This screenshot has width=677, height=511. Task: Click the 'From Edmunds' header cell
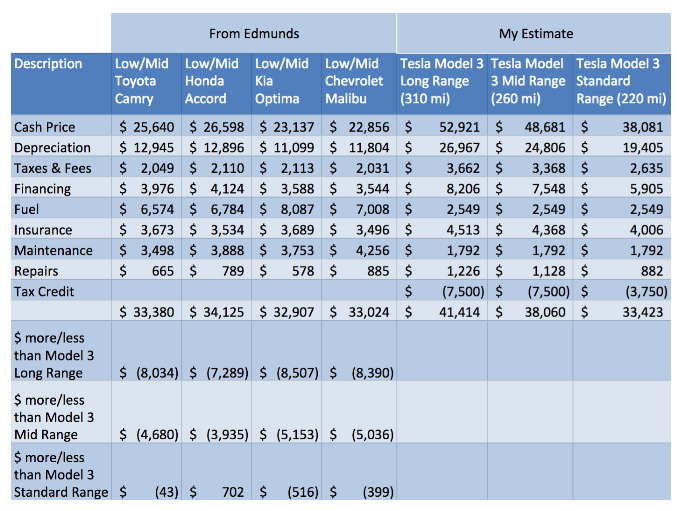253,34
